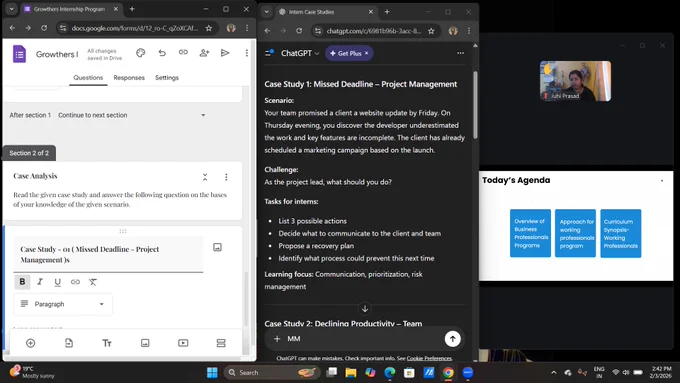The width and height of the screenshot is (680, 383).
Task: Toggle bold formatting on question title
Action: 22,282
